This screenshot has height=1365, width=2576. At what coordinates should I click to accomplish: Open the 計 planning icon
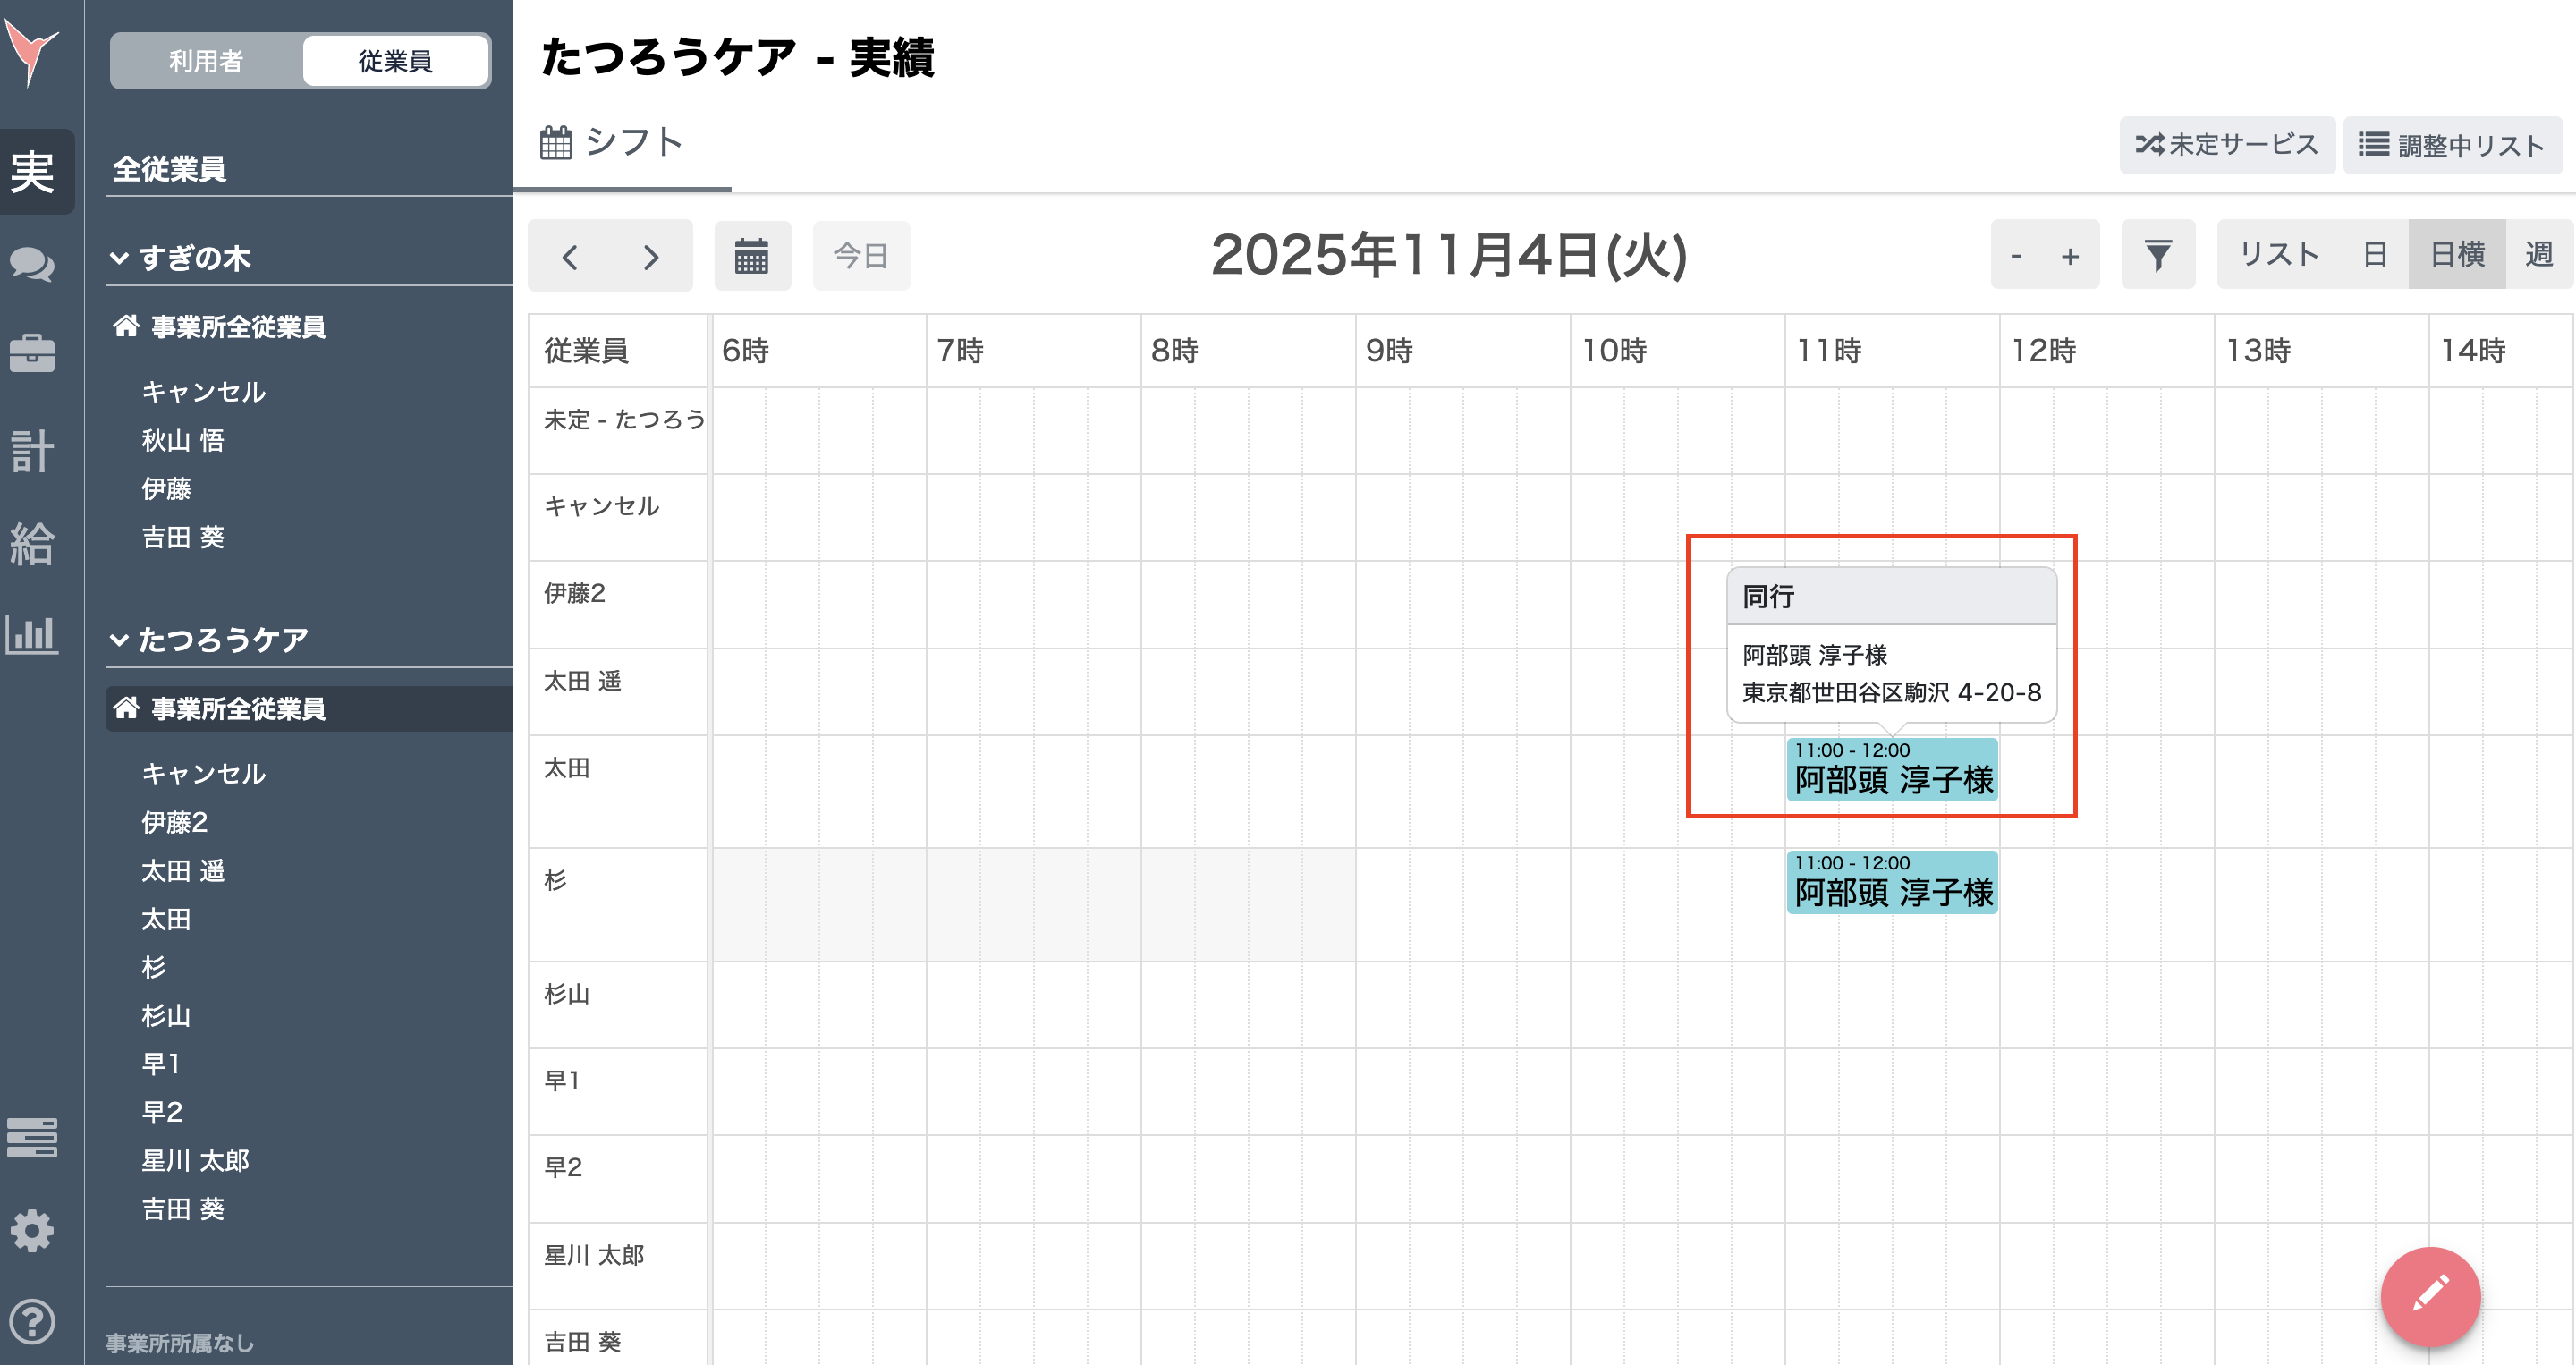point(33,450)
